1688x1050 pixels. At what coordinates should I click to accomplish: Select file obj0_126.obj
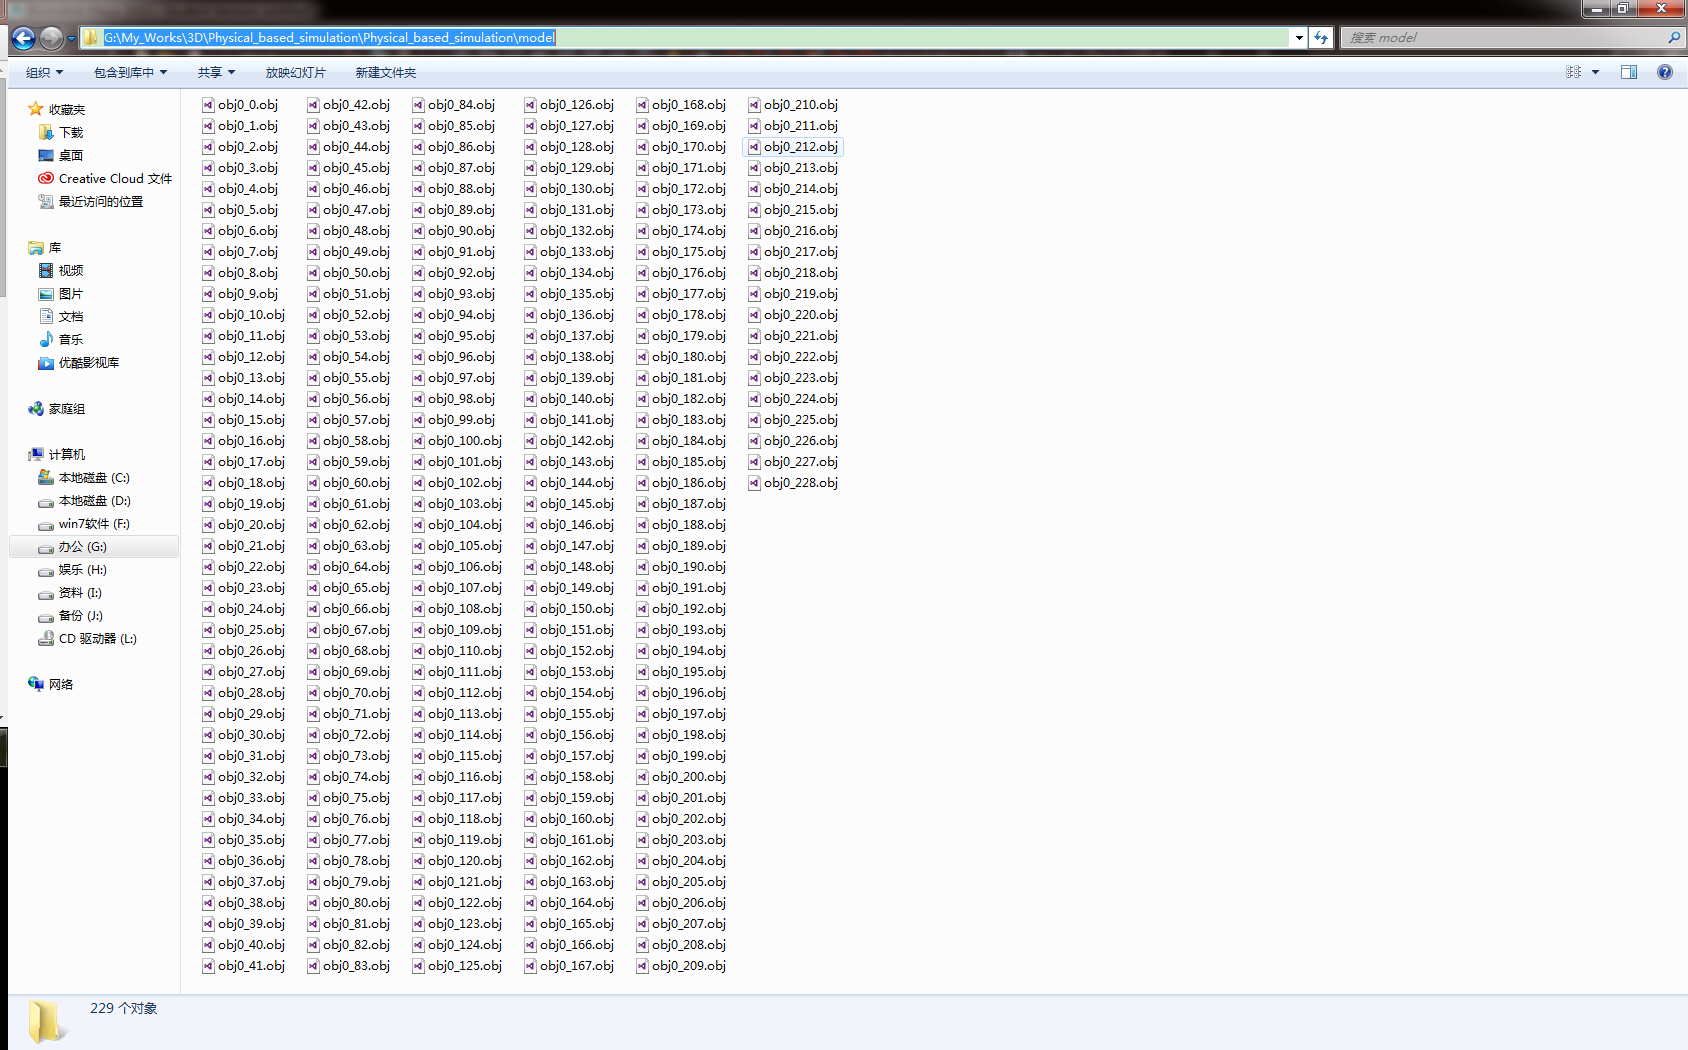click(x=569, y=104)
